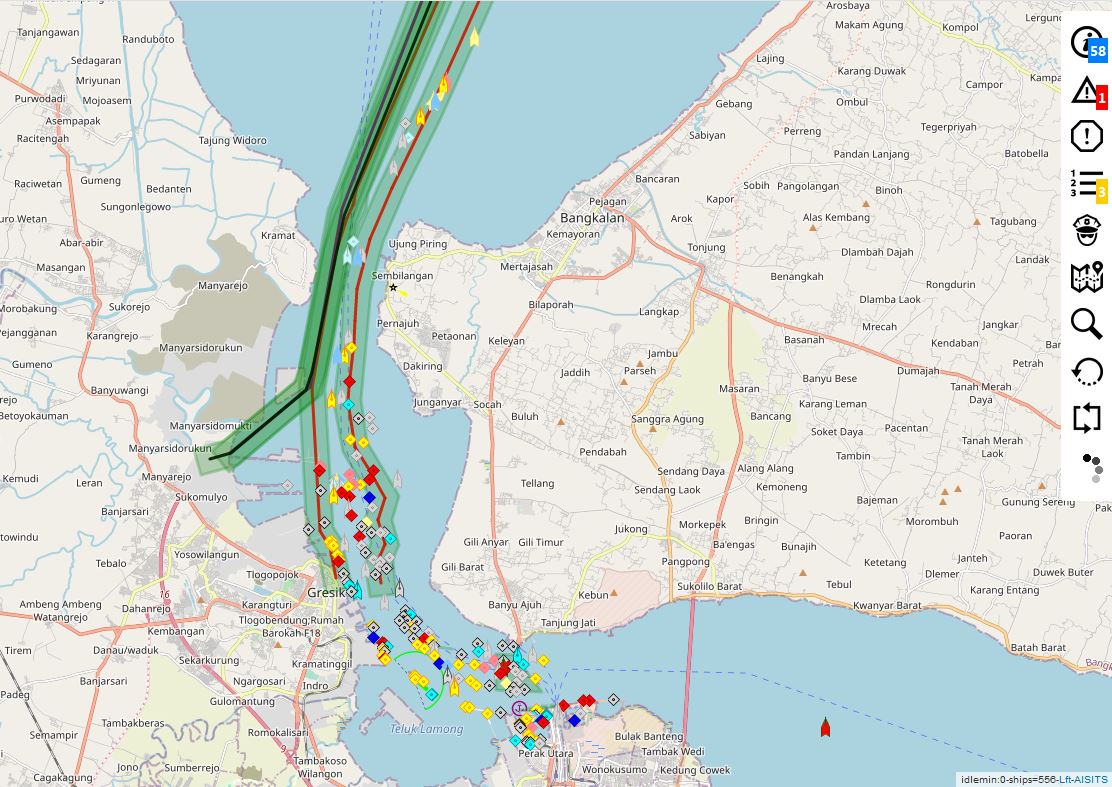Open the warning triangle alerts icon
1112x787 pixels.
coord(1085,90)
